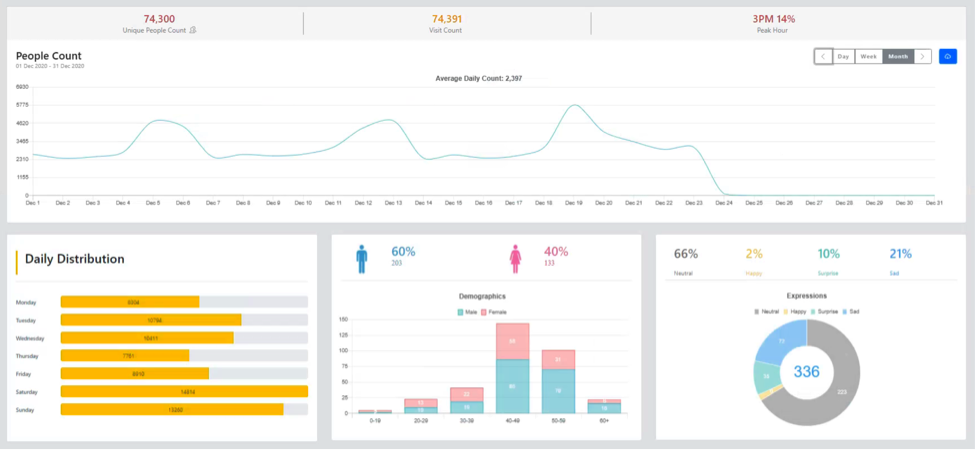Click the pink female figure icon
Viewport: 975px width, 450px height.
pyautogui.click(x=516, y=259)
